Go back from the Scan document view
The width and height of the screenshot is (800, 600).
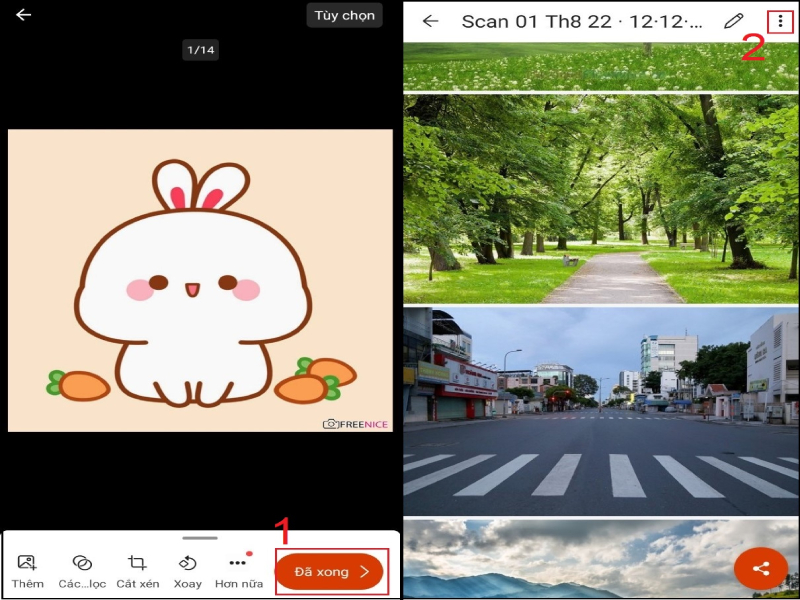431,21
